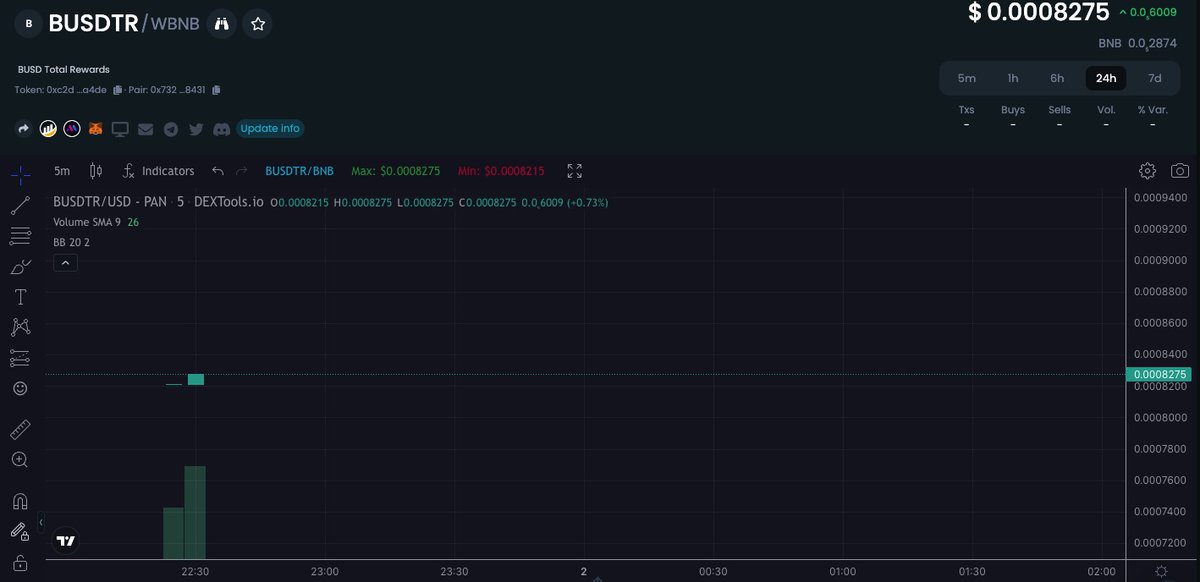Copy the pair address
The width and height of the screenshot is (1200, 582).
point(216,90)
